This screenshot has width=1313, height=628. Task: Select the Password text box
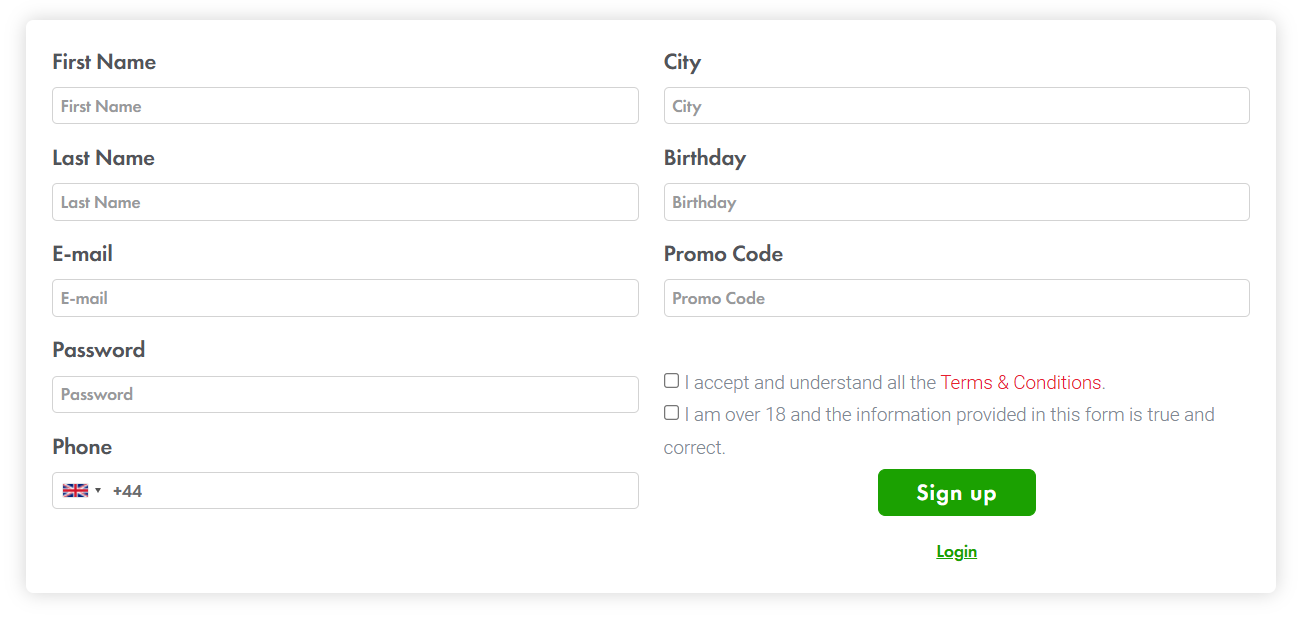[345, 394]
